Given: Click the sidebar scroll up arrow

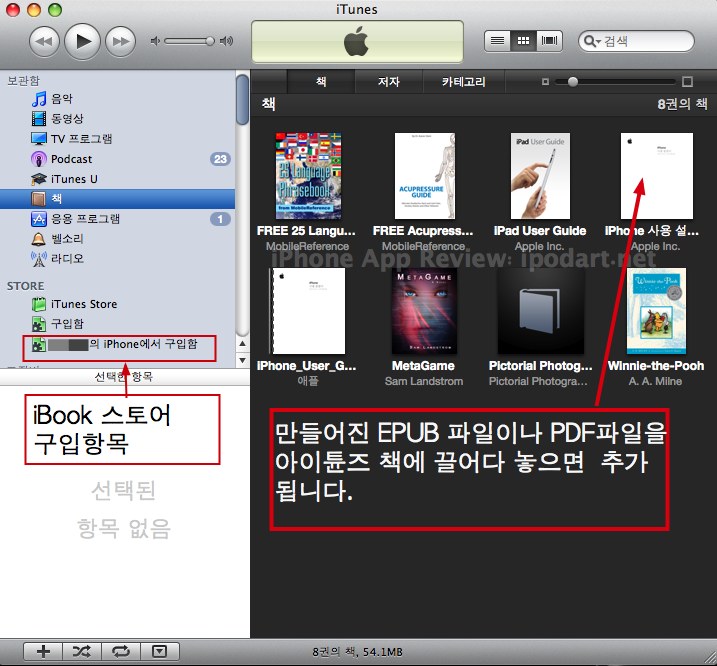Looking at the screenshot, I should click(x=243, y=344).
